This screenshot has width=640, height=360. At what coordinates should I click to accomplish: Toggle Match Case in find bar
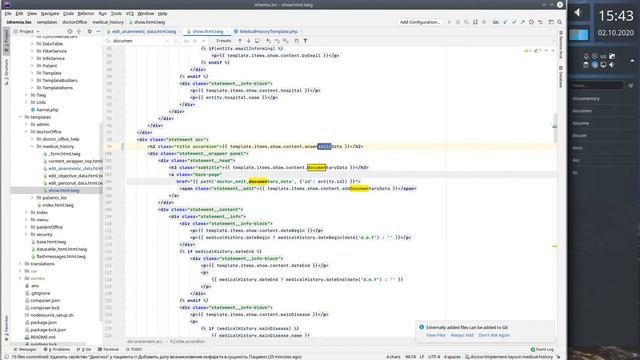click(187, 41)
